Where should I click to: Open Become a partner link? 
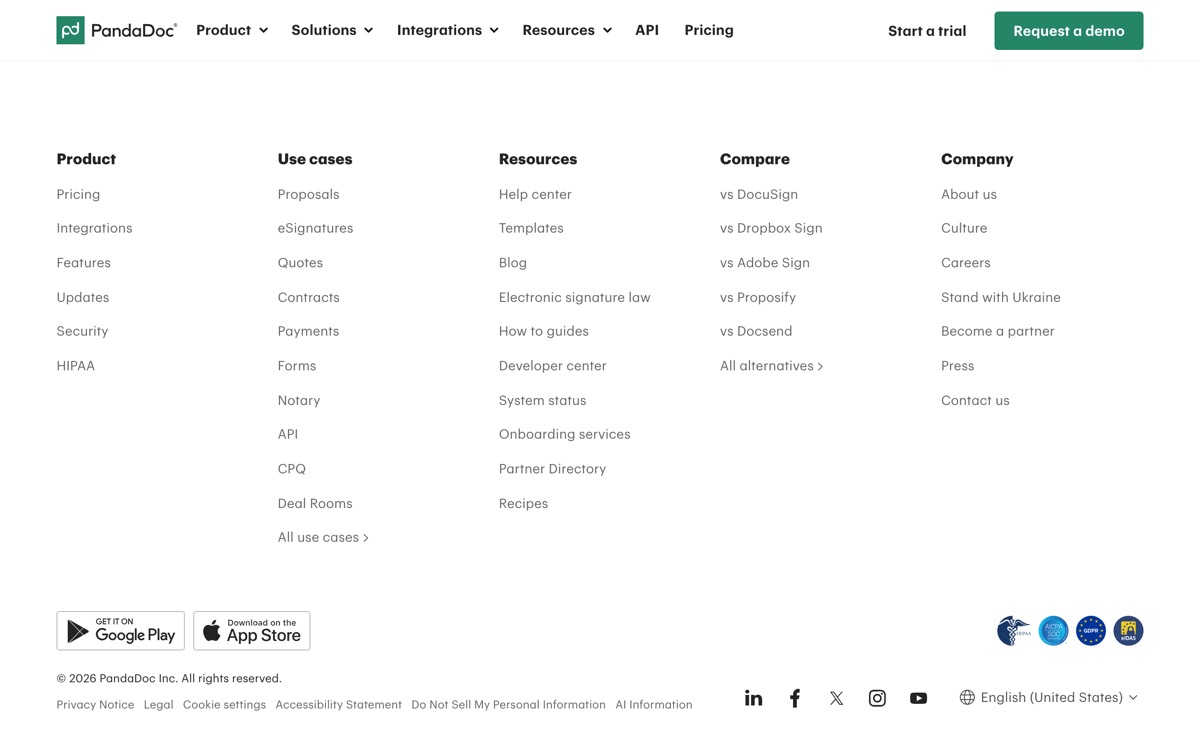[998, 331]
